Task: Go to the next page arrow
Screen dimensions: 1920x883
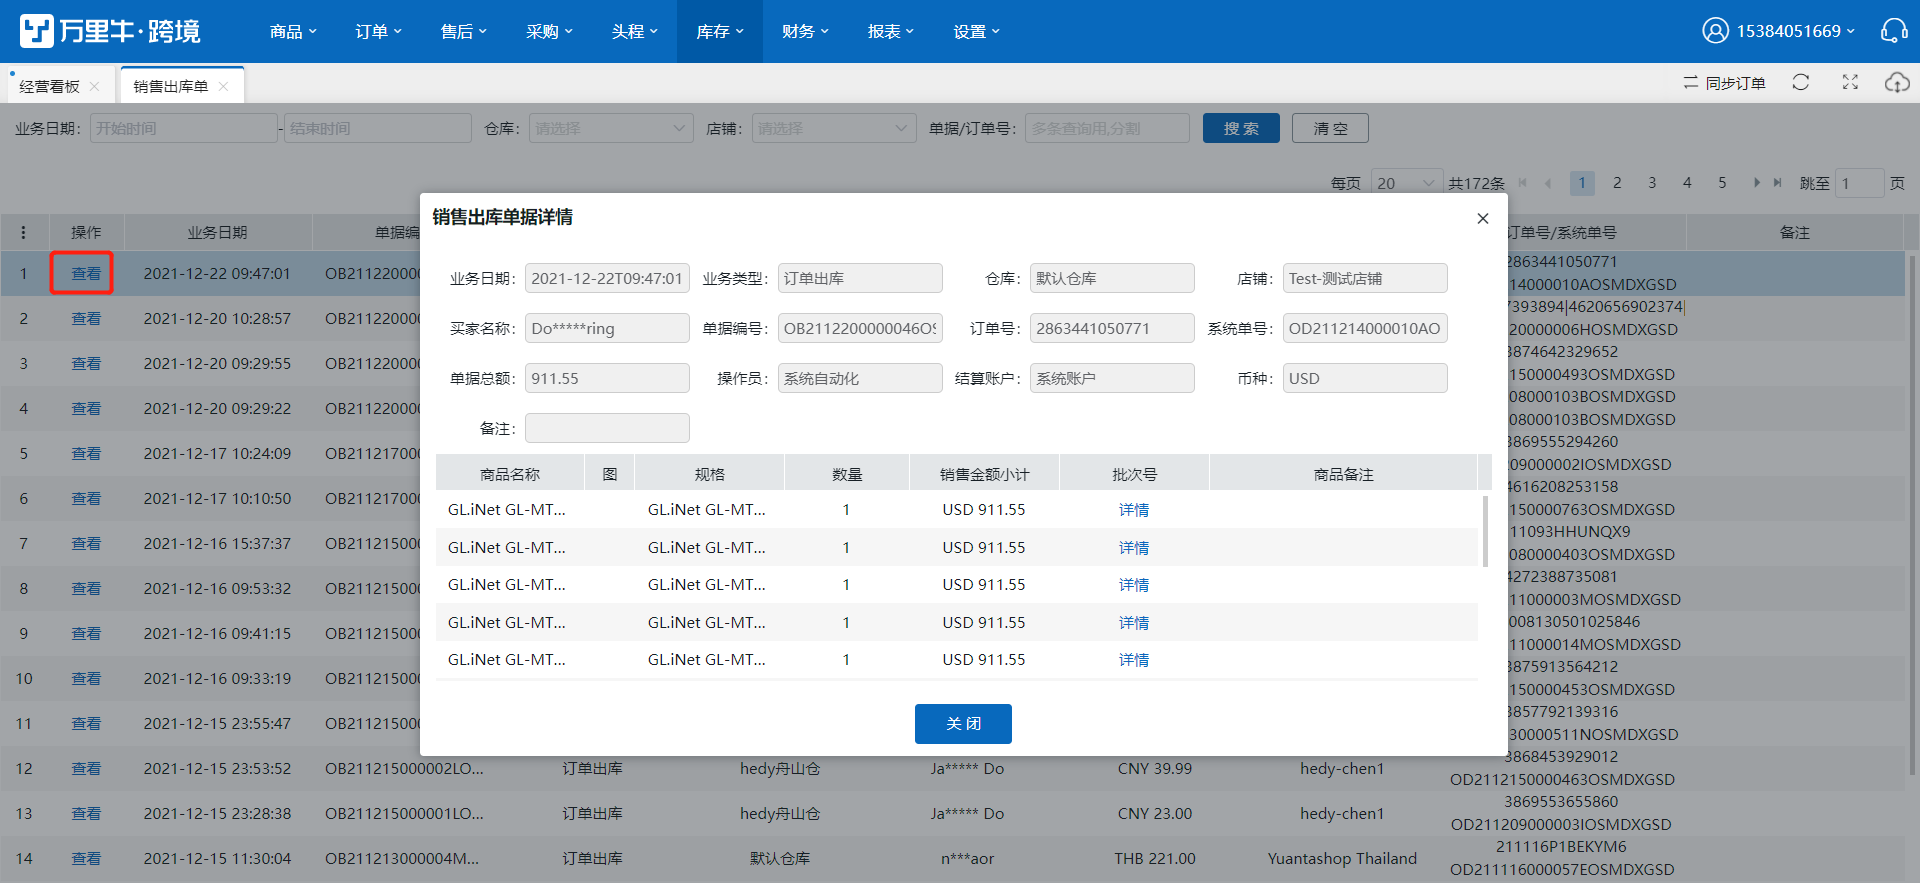Action: point(1756,183)
